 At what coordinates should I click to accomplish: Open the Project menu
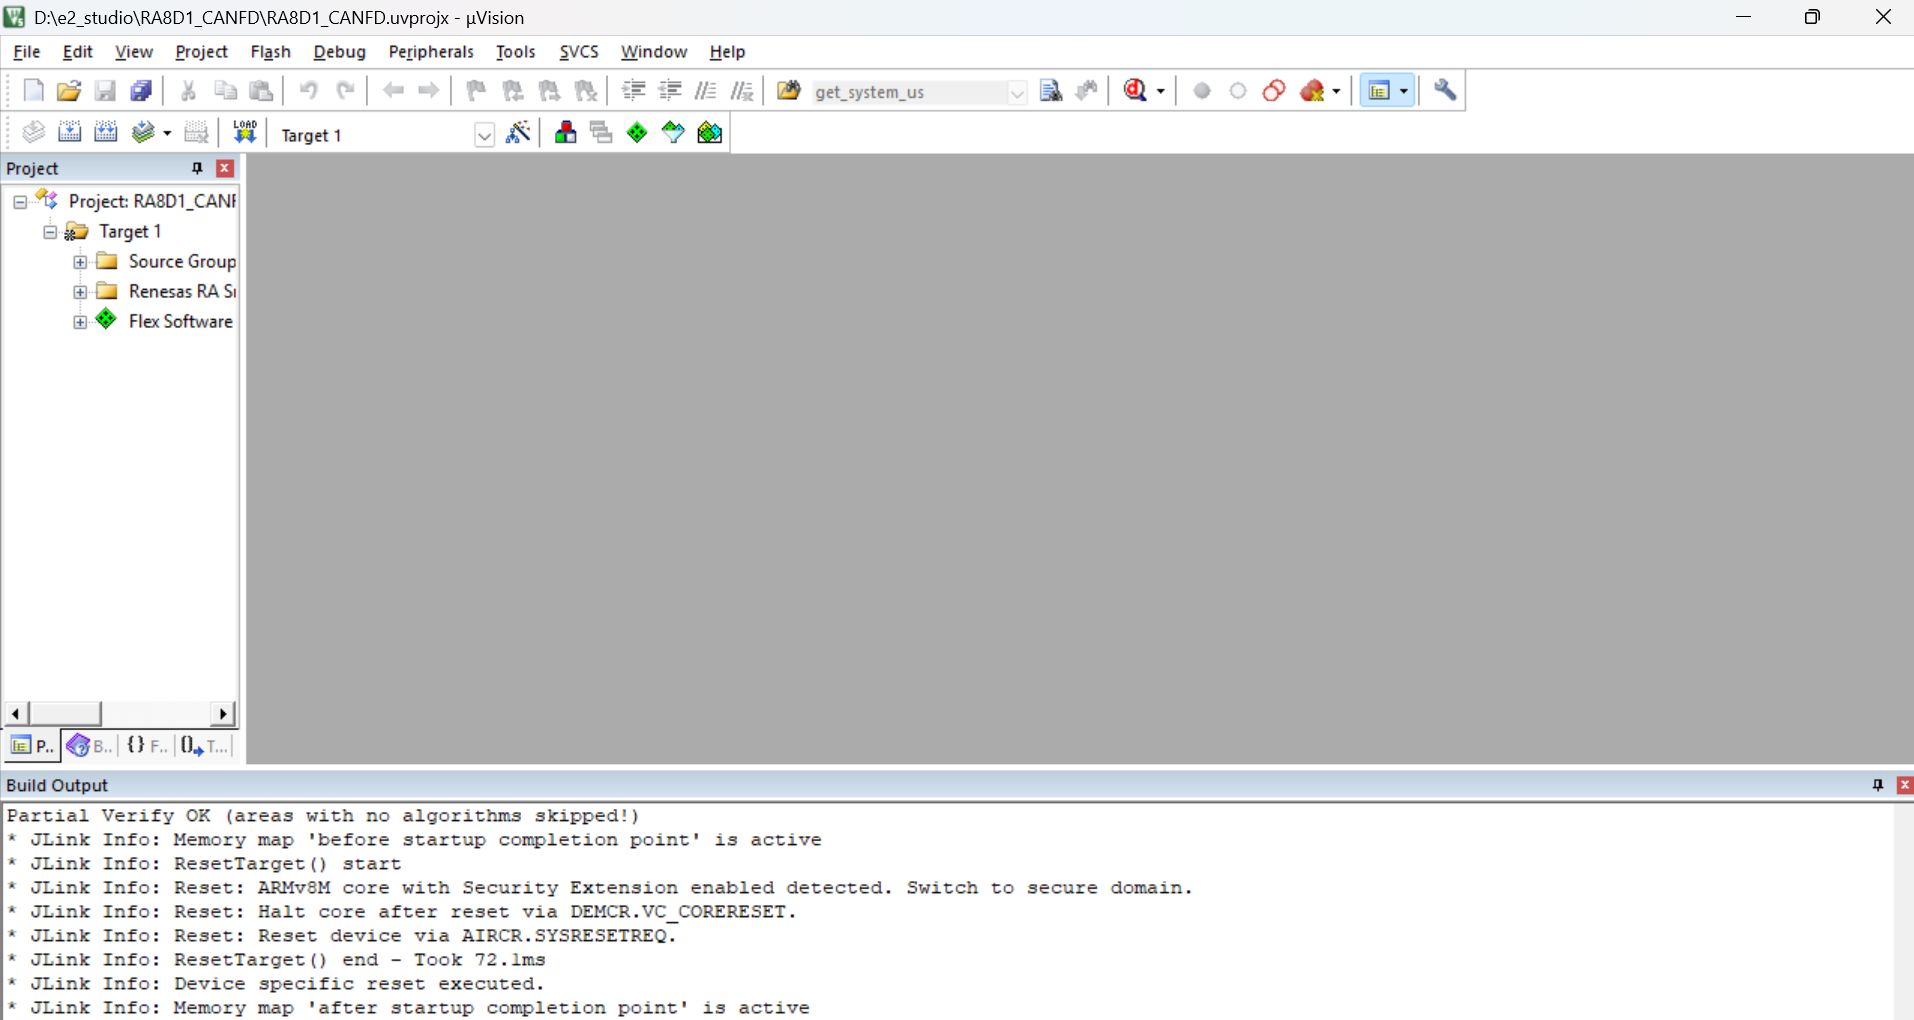[x=201, y=52]
